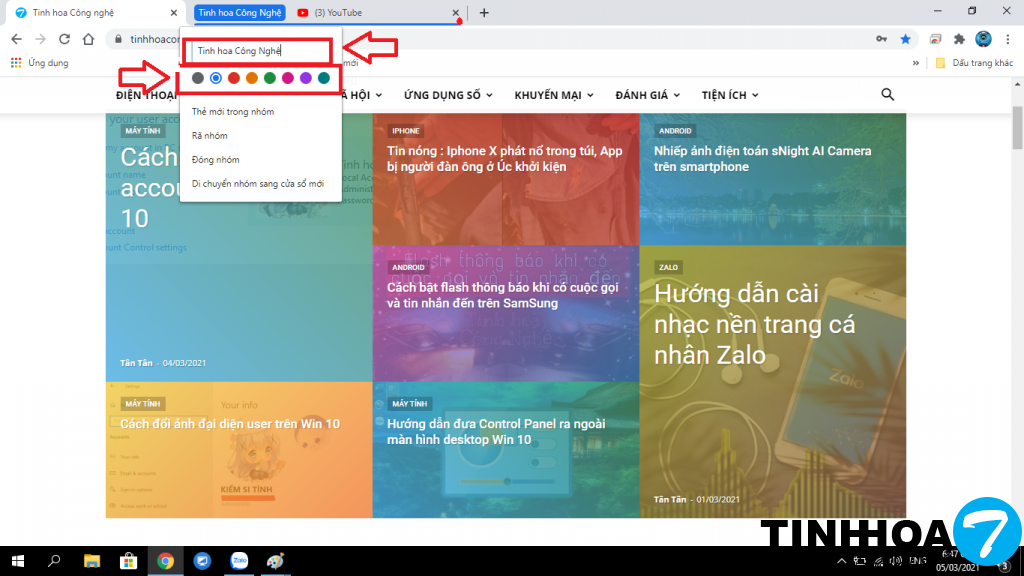Click the blue bookmark star icon
Image resolution: width=1024 pixels, height=576 pixels.
click(x=905, y=39)
